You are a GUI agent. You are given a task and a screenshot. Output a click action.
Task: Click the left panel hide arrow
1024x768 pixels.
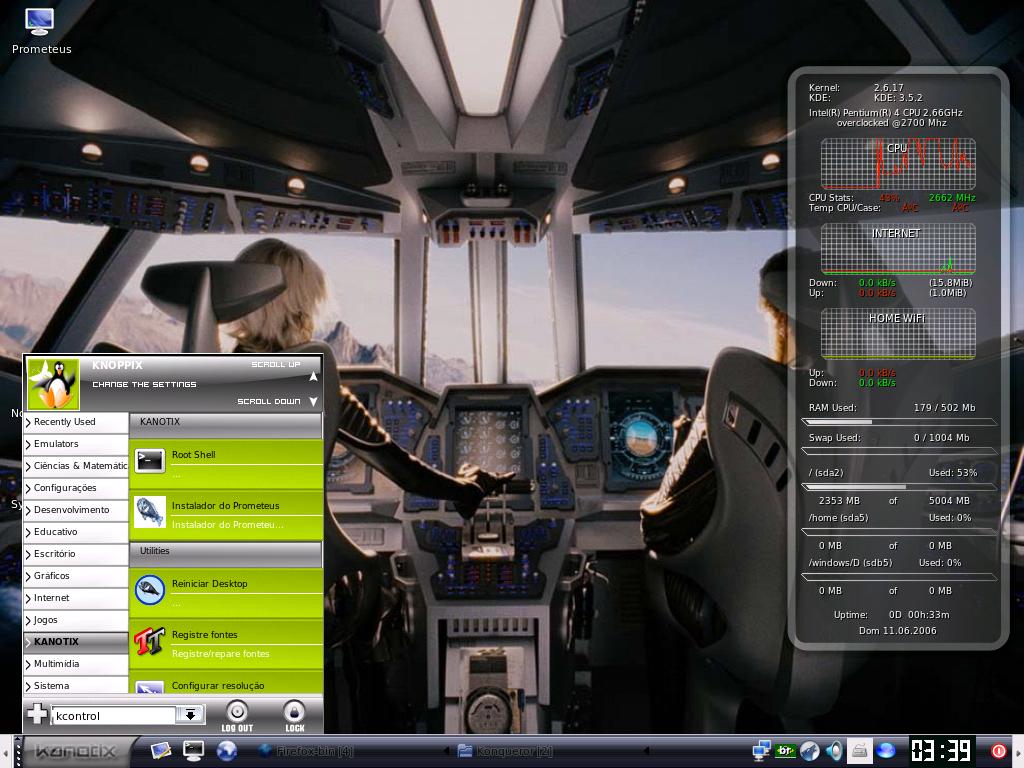tap(6, 752)
